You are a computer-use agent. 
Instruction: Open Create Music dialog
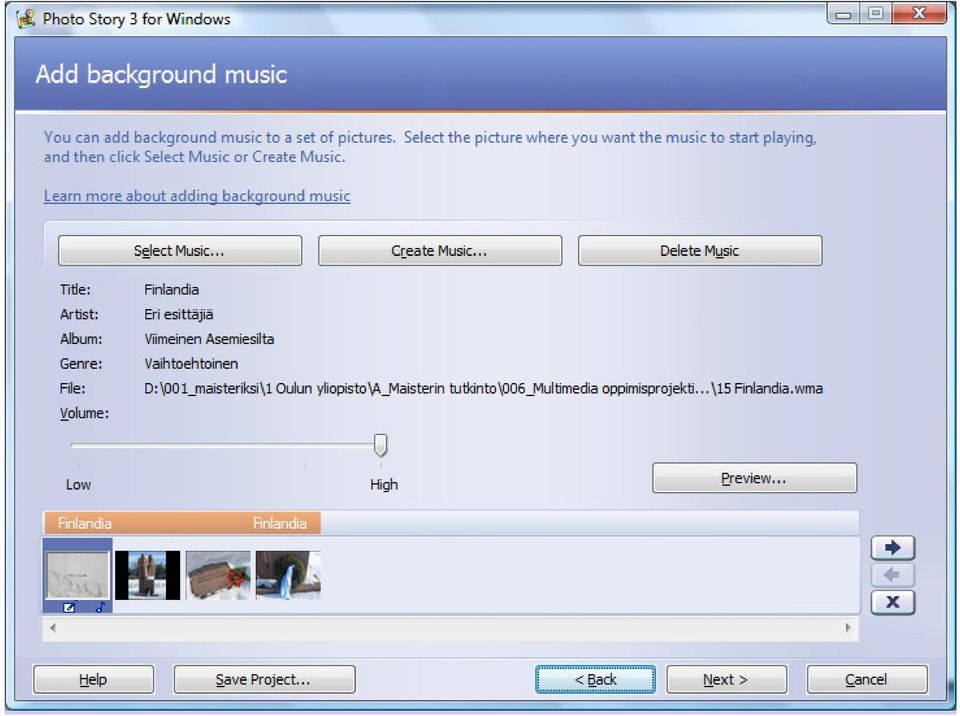click(440, 251)
